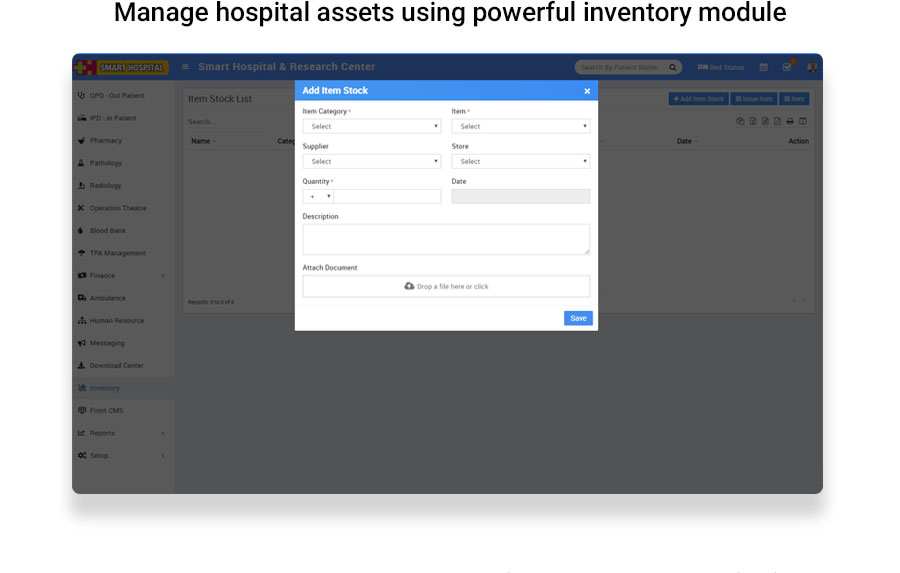The width and height of the screenshot is (900, 573).
Task: Expand the Finance sidebar menu
Action: 102,276
